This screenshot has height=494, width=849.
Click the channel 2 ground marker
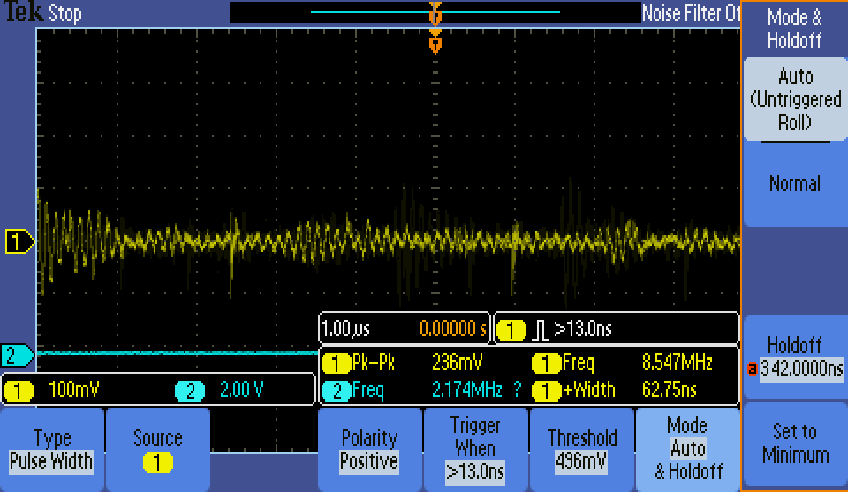pyautogui.click(x=17, y=355)
